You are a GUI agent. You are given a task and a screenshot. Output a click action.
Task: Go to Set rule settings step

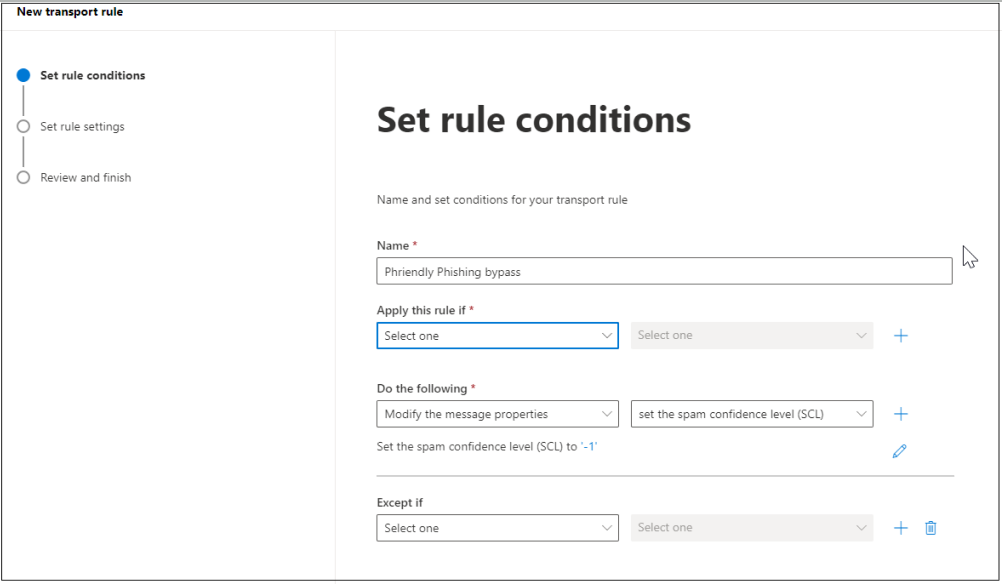click(82, 127)
